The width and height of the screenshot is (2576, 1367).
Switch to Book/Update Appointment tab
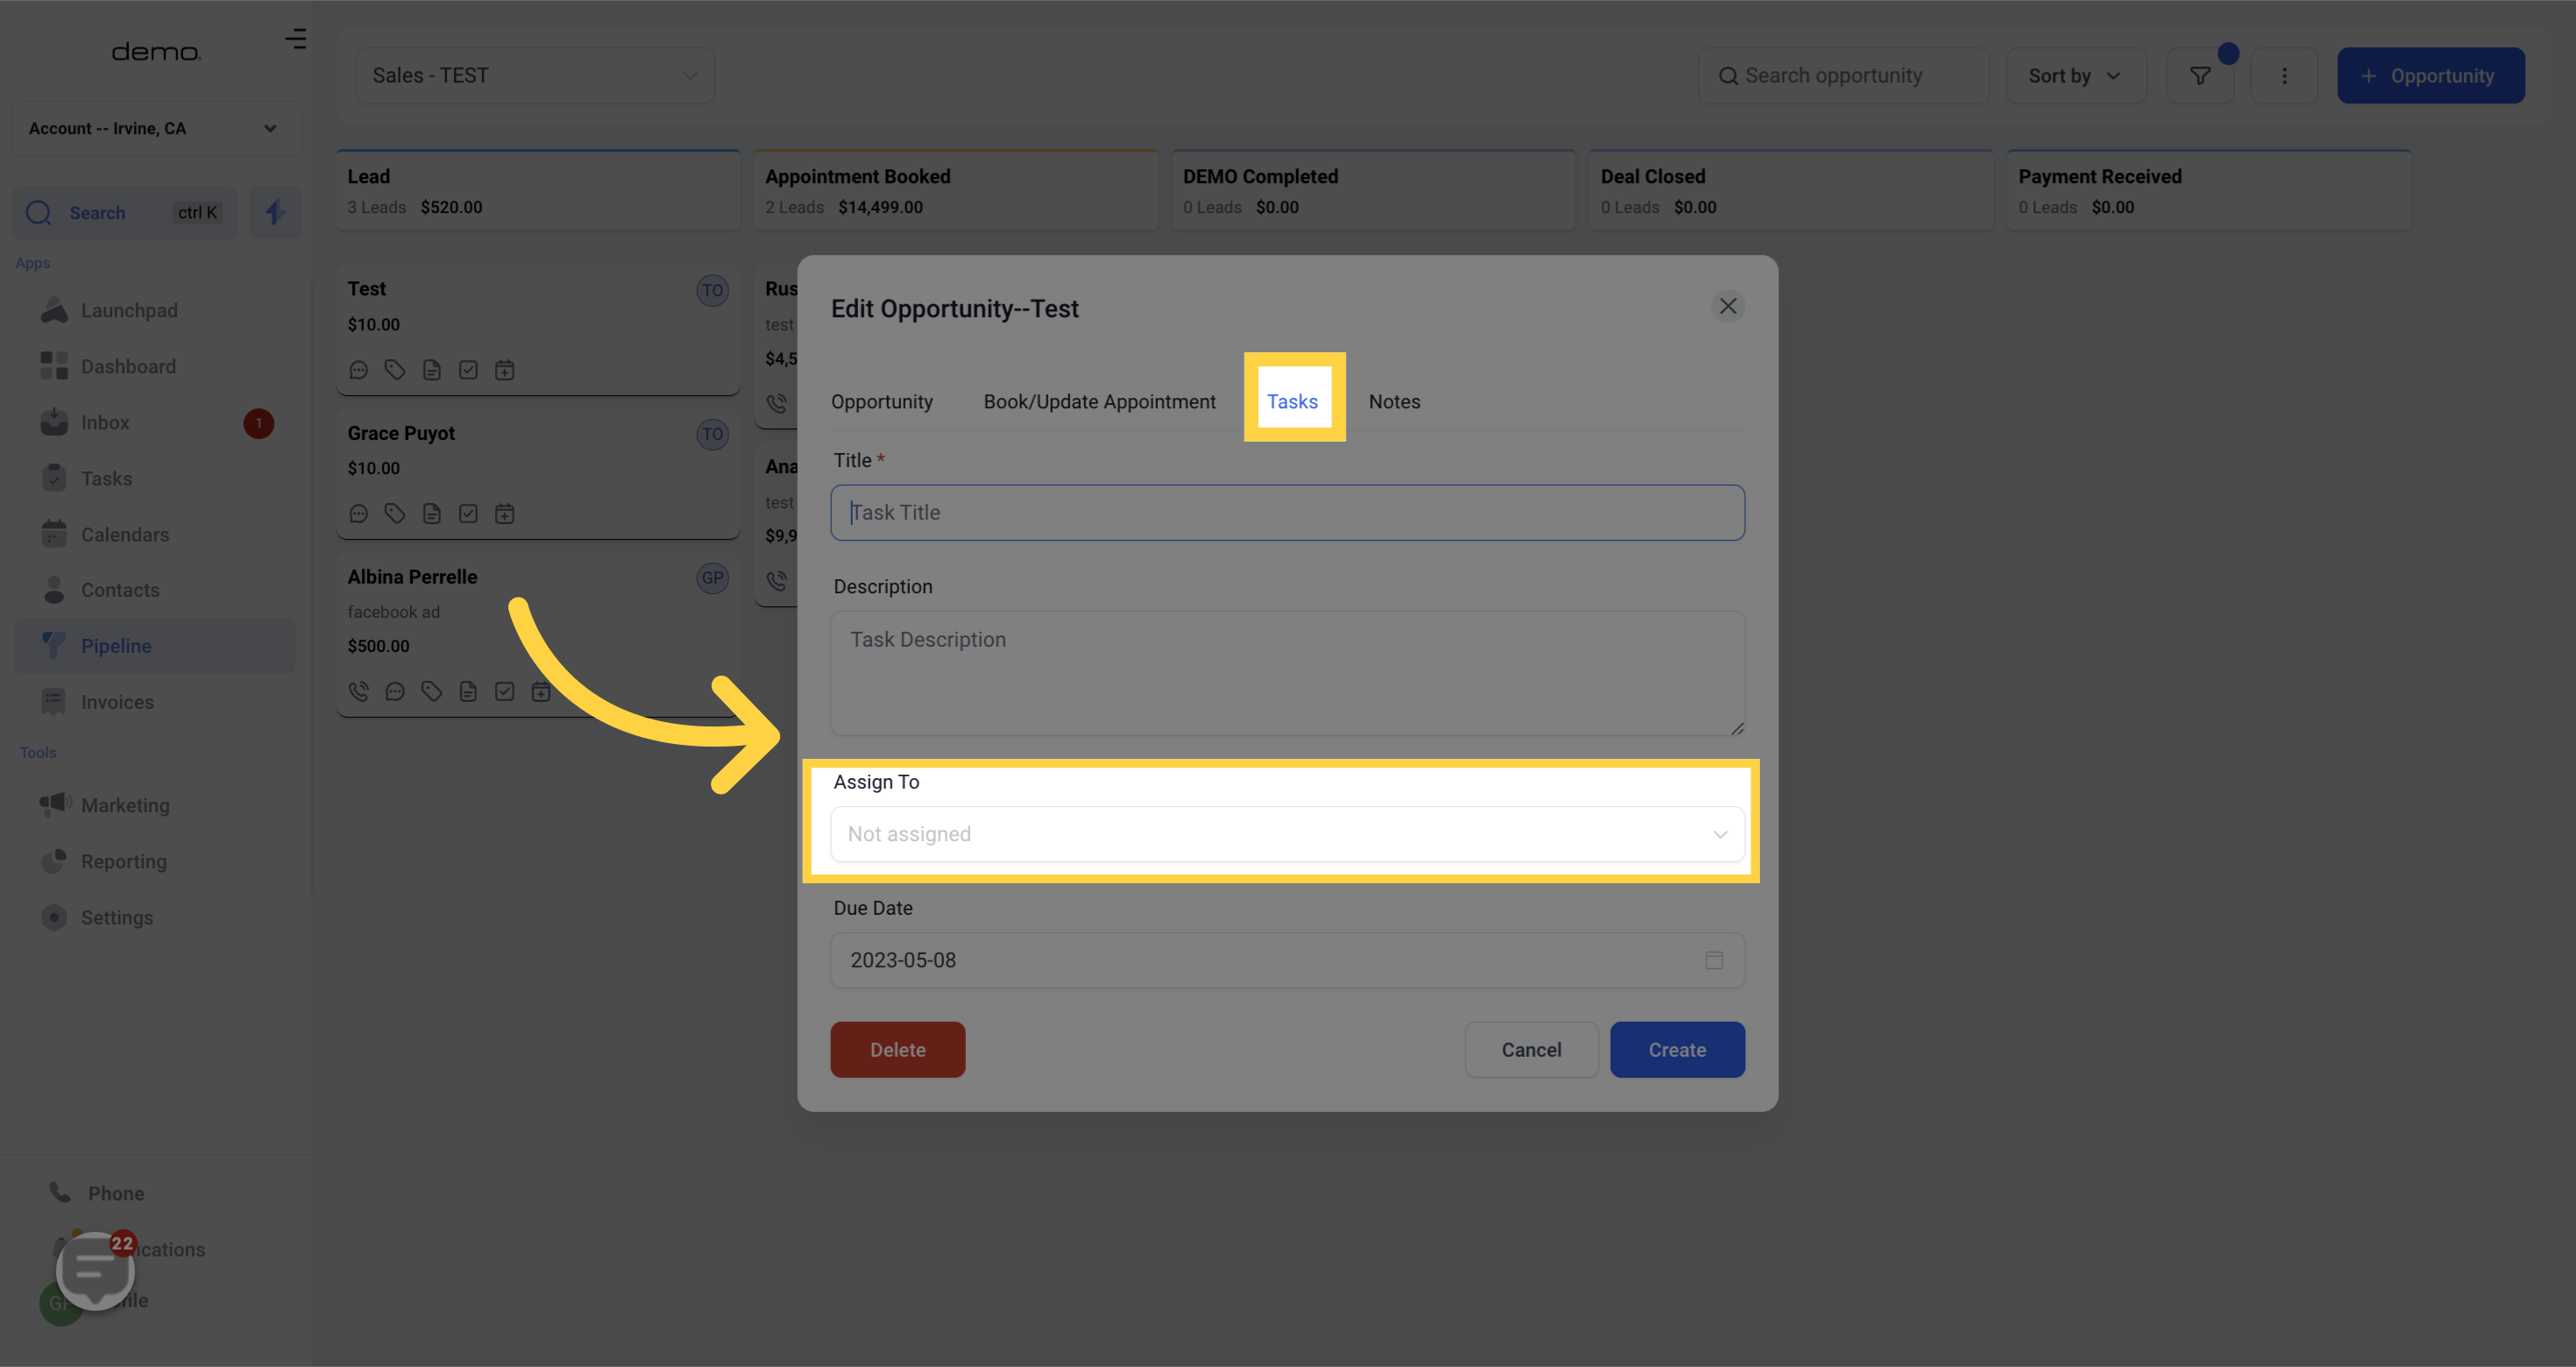point(1099,401)
